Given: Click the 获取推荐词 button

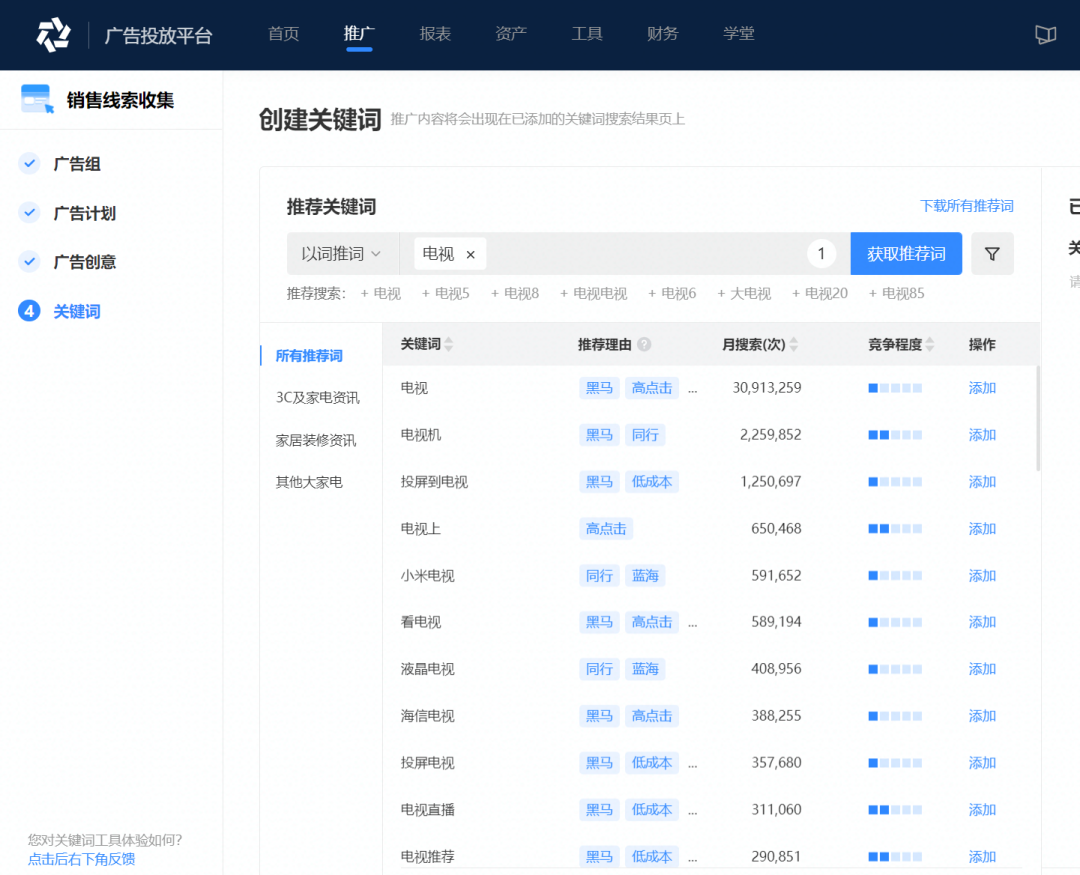Looking at the screenshot, I should [906, 254].
